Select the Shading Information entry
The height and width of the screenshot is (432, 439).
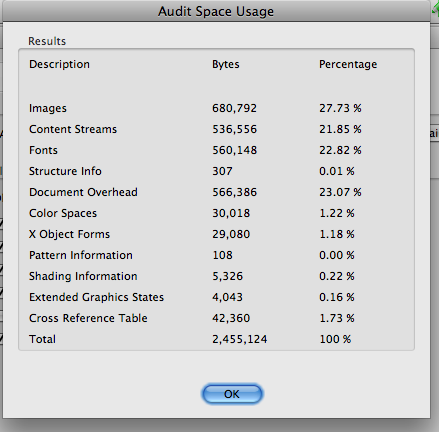83,276
